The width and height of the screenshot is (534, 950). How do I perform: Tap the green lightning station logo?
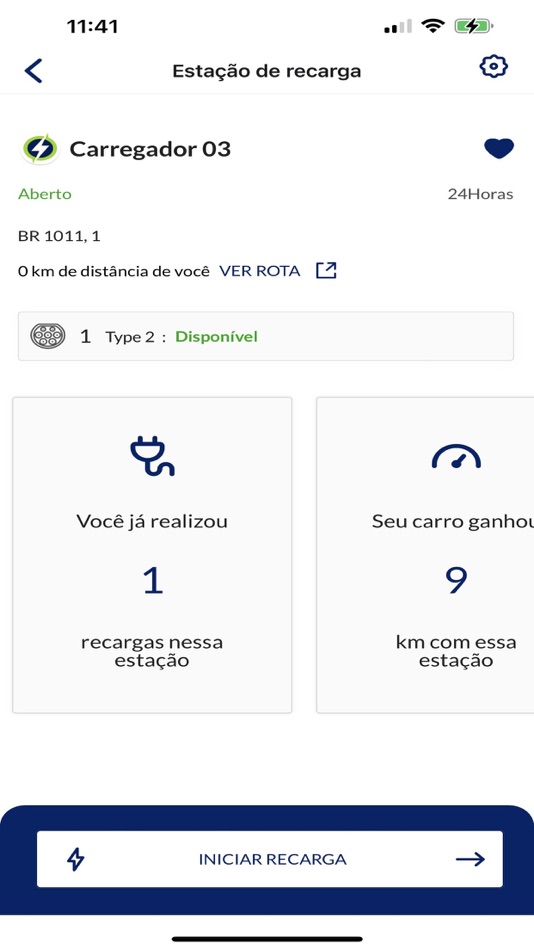(40, 149)
